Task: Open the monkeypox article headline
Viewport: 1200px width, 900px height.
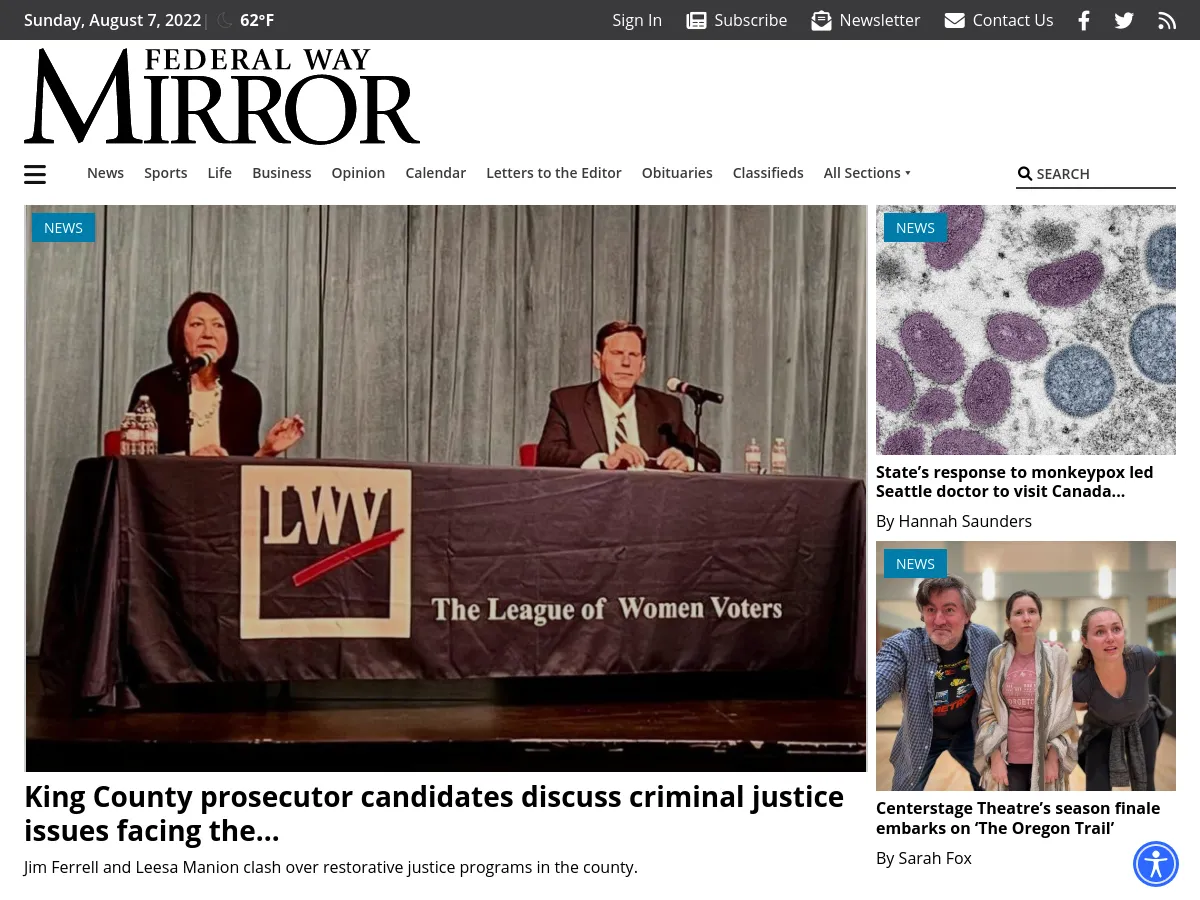Action: tap(1015, 482)
